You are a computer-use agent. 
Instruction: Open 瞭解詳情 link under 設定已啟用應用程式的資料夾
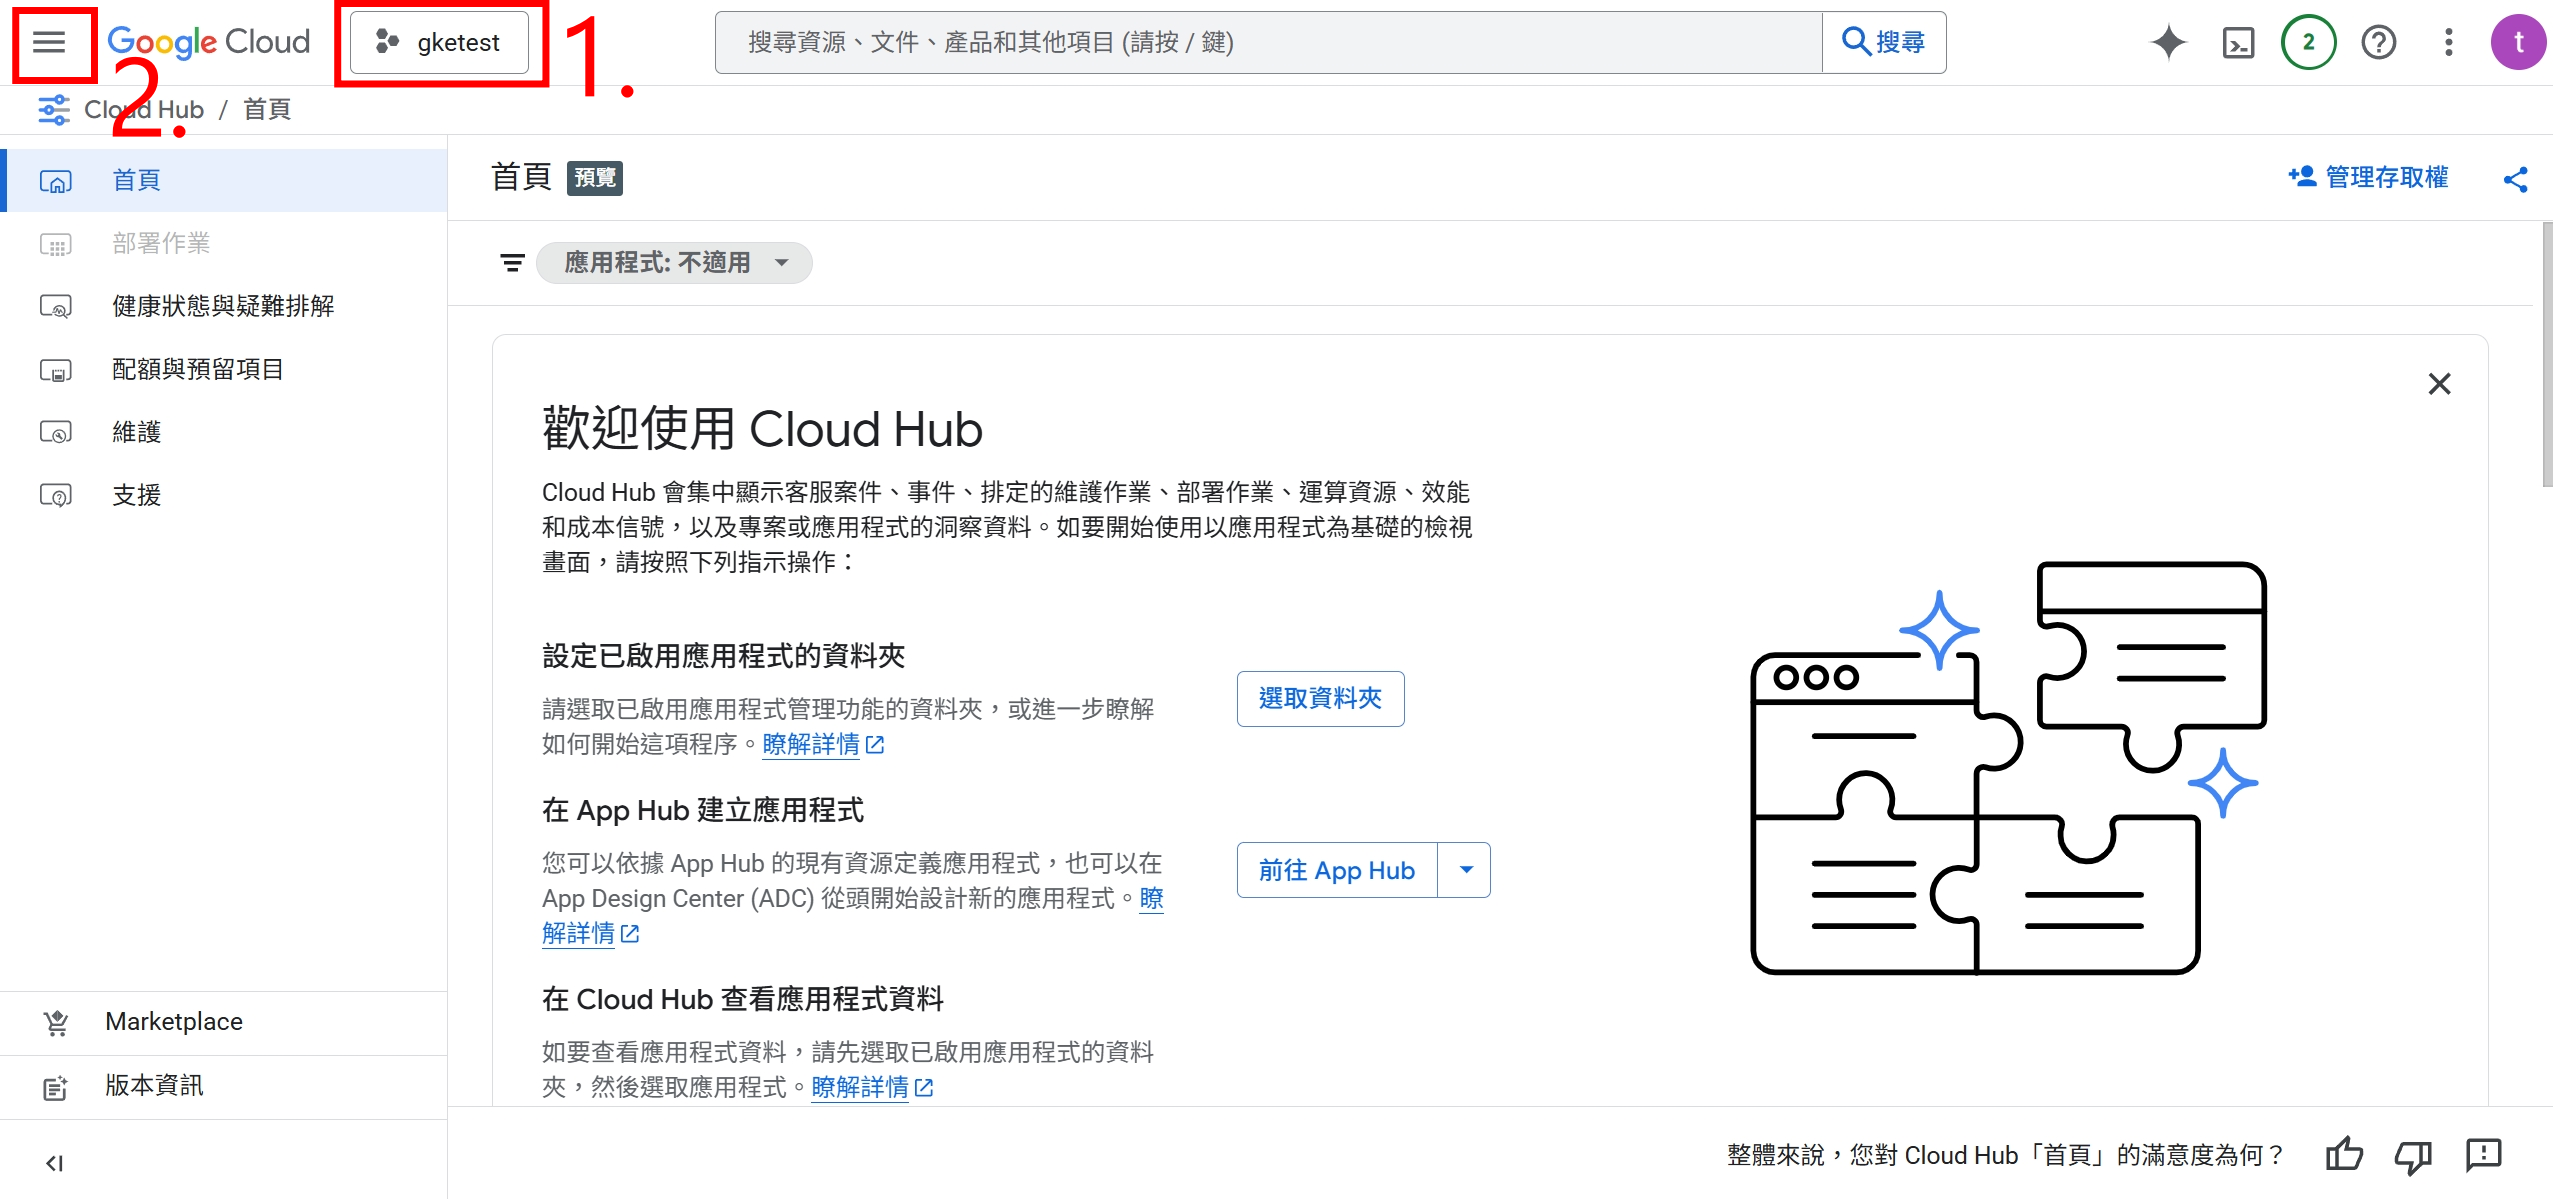click(x=823, y=745)
